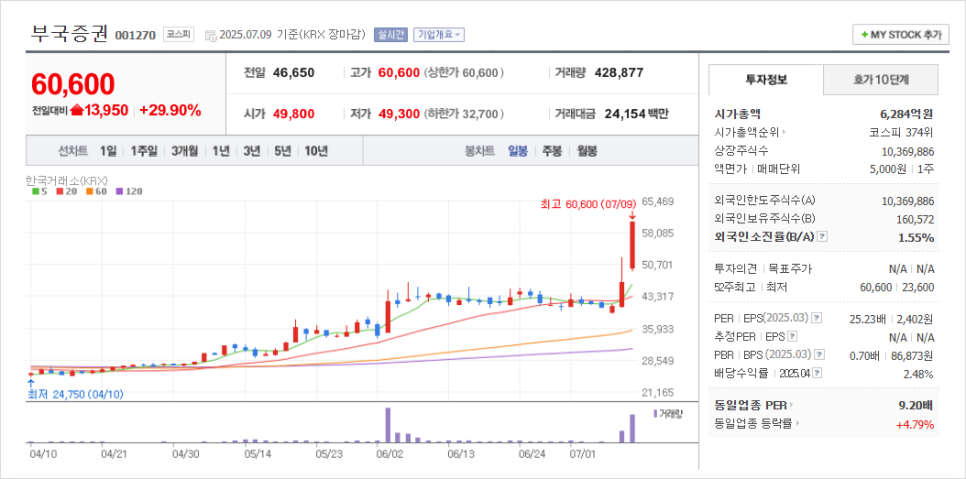
Task: Click the 실시간 badge
Action: 391,34
